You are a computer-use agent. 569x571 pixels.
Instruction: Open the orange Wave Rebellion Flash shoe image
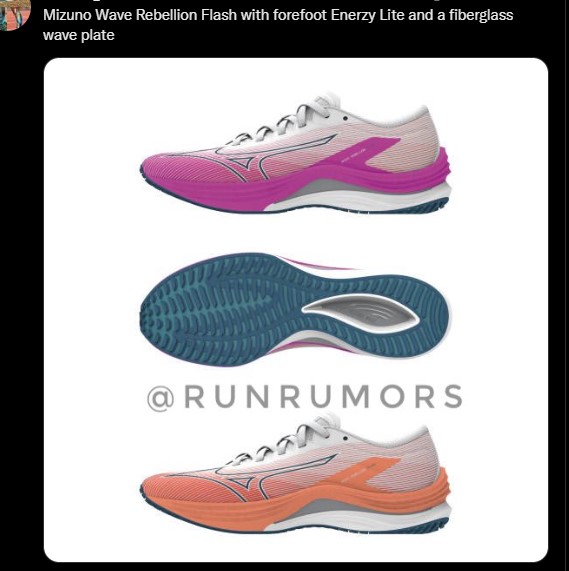coord(296,473)
